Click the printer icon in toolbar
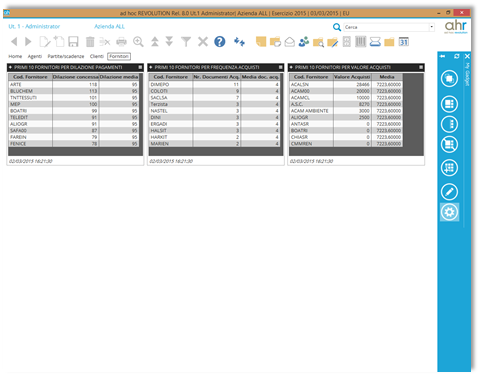 click(121, 42)
